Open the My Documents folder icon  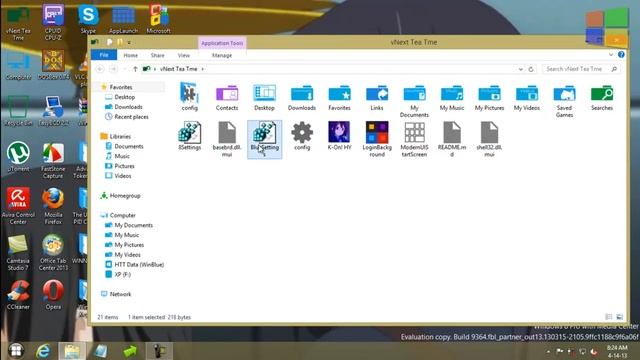point(414,100)
